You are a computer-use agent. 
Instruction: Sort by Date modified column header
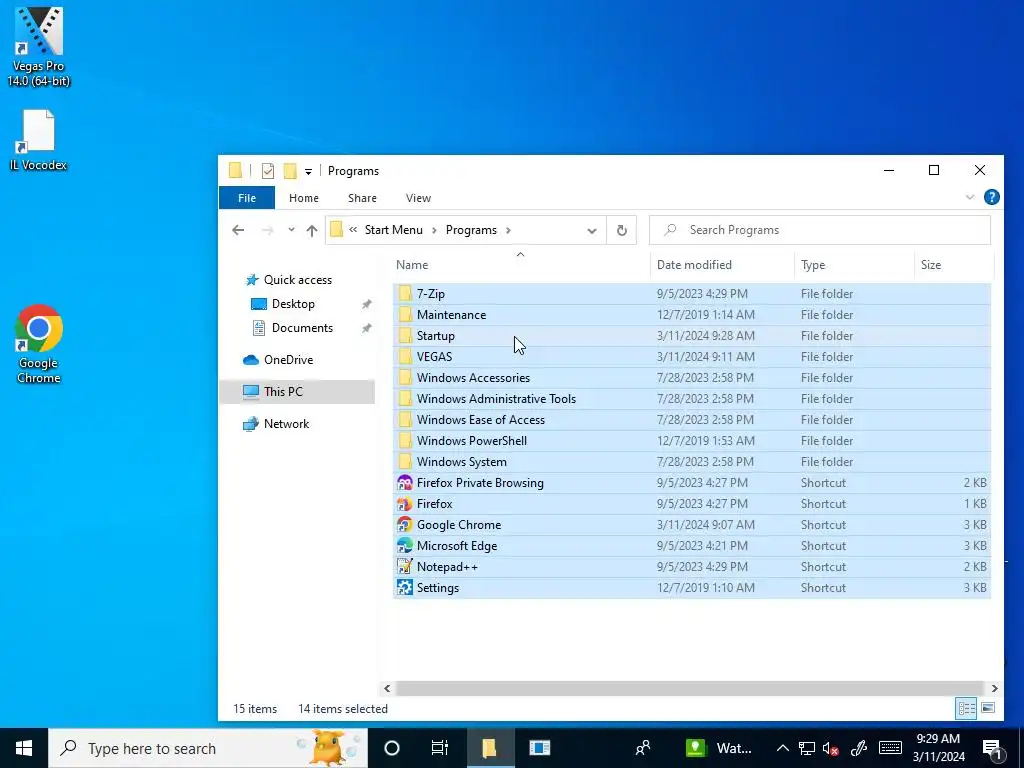(722, 264)
